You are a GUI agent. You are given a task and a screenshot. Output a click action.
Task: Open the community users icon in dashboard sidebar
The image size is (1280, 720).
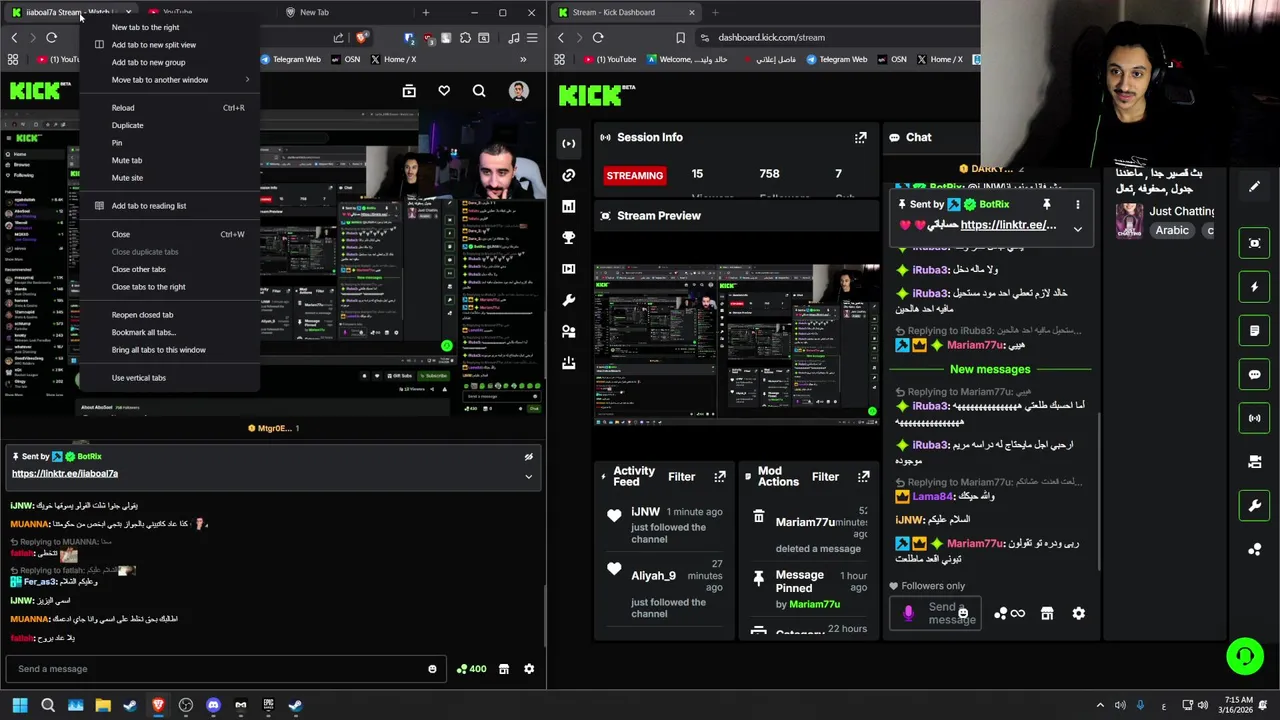pos(569,331)
